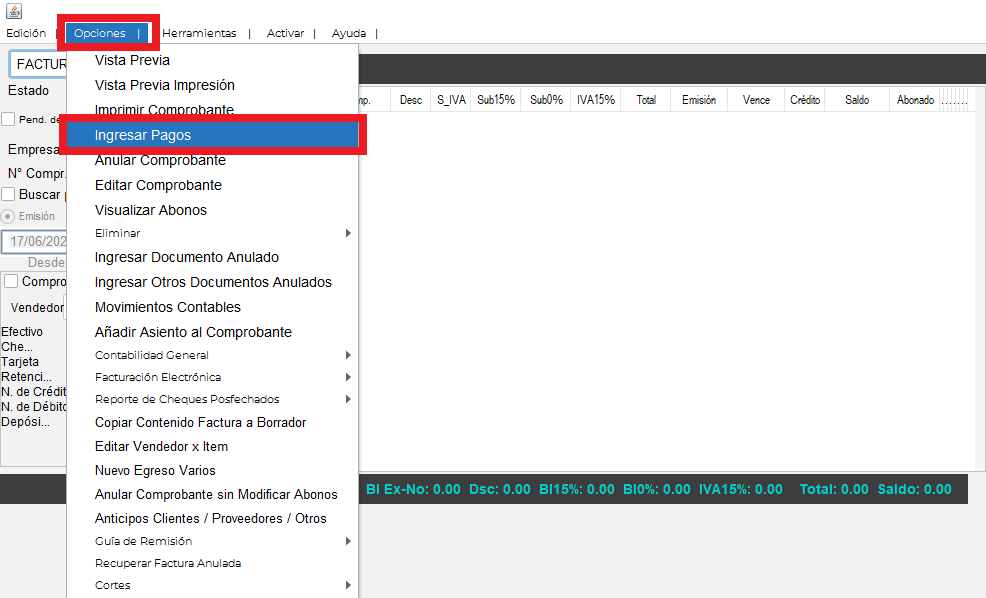The width and height of the screenshot is (986, 598).
Task: Select Vista Previa menu entry
Action: coord(213,60)
